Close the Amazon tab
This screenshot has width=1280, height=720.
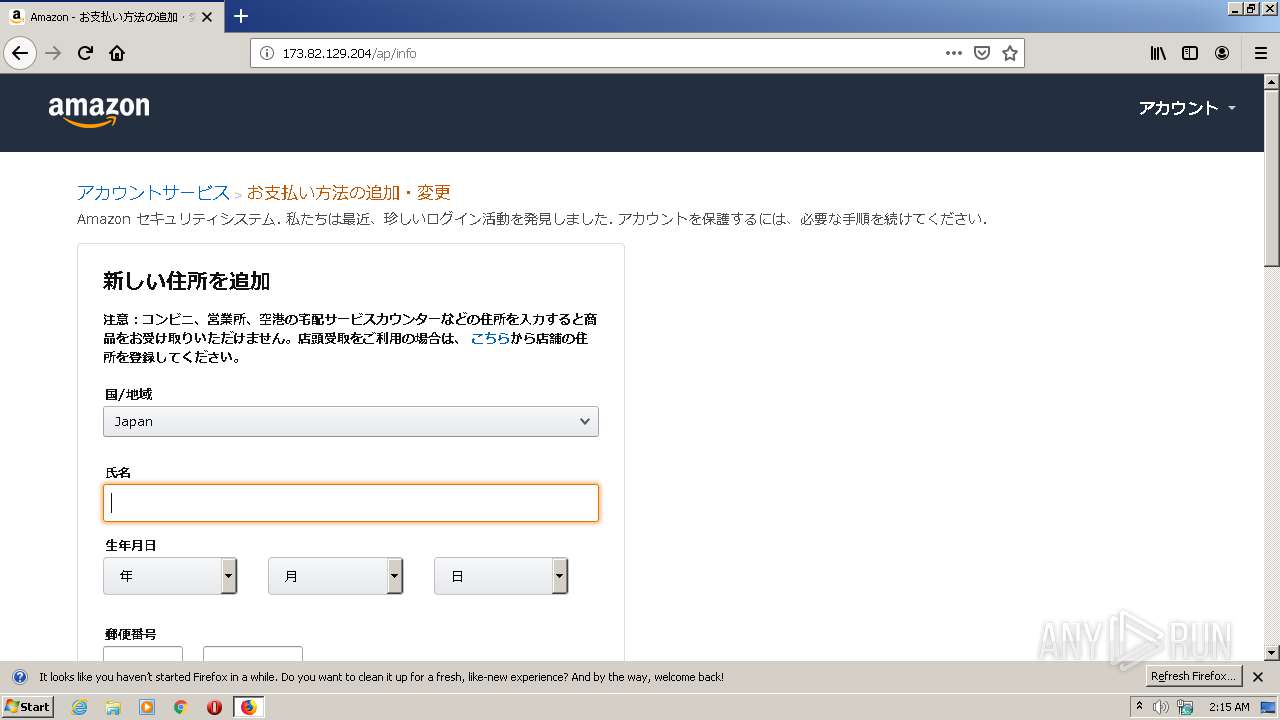207,17
